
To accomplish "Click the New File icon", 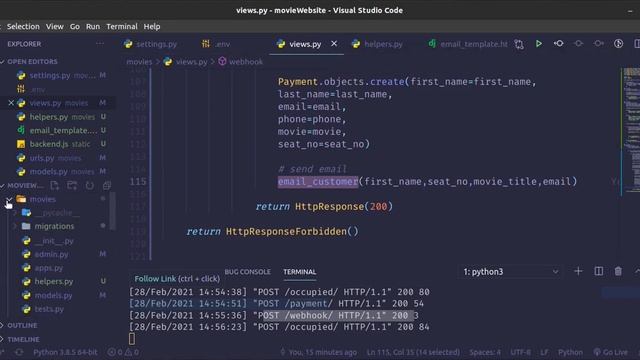I will coord(55,185).
